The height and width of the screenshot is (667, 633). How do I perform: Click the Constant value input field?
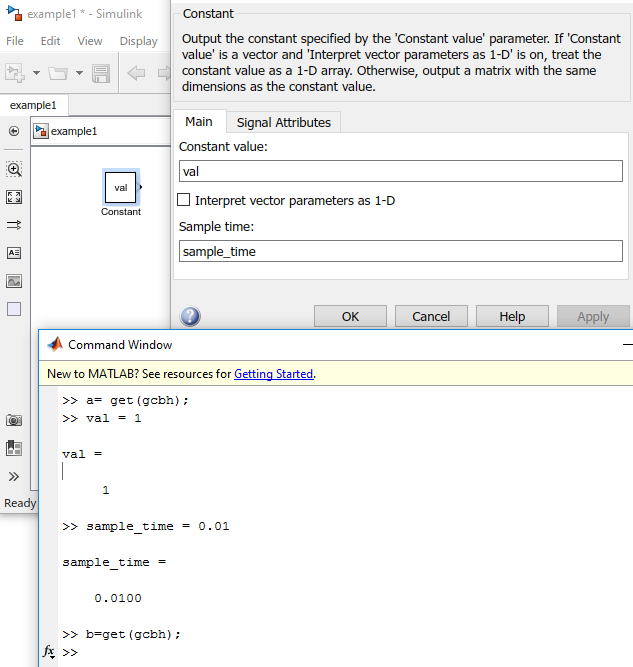tap(401, 171)
